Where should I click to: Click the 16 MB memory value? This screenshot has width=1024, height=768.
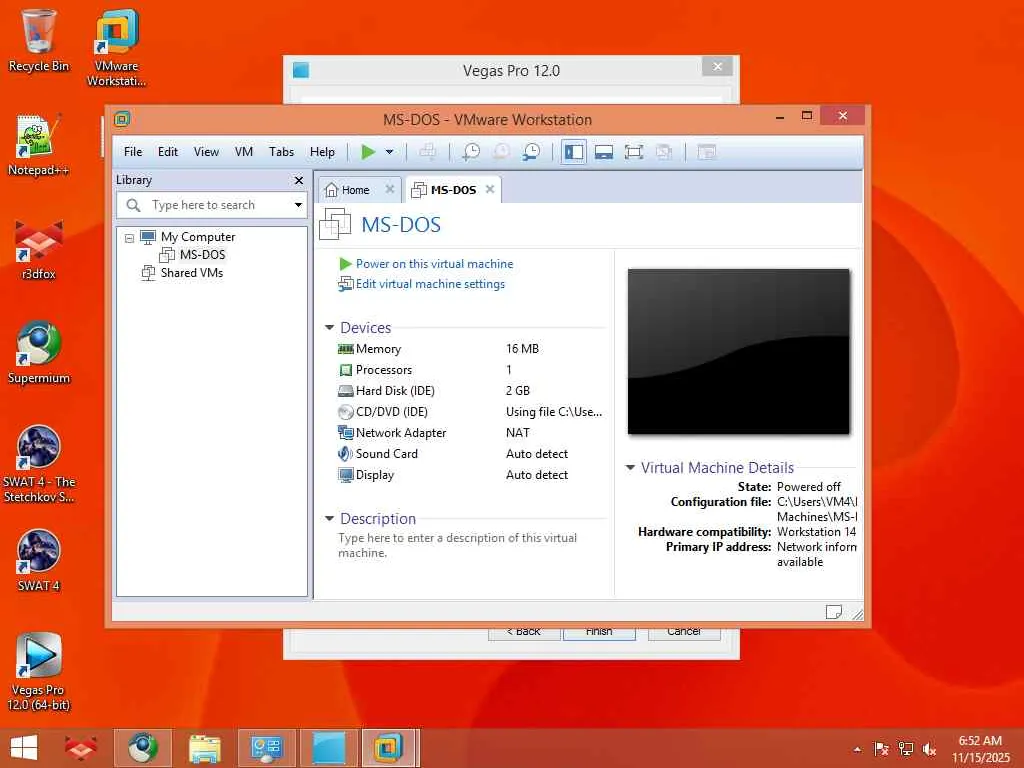(522, 349)
